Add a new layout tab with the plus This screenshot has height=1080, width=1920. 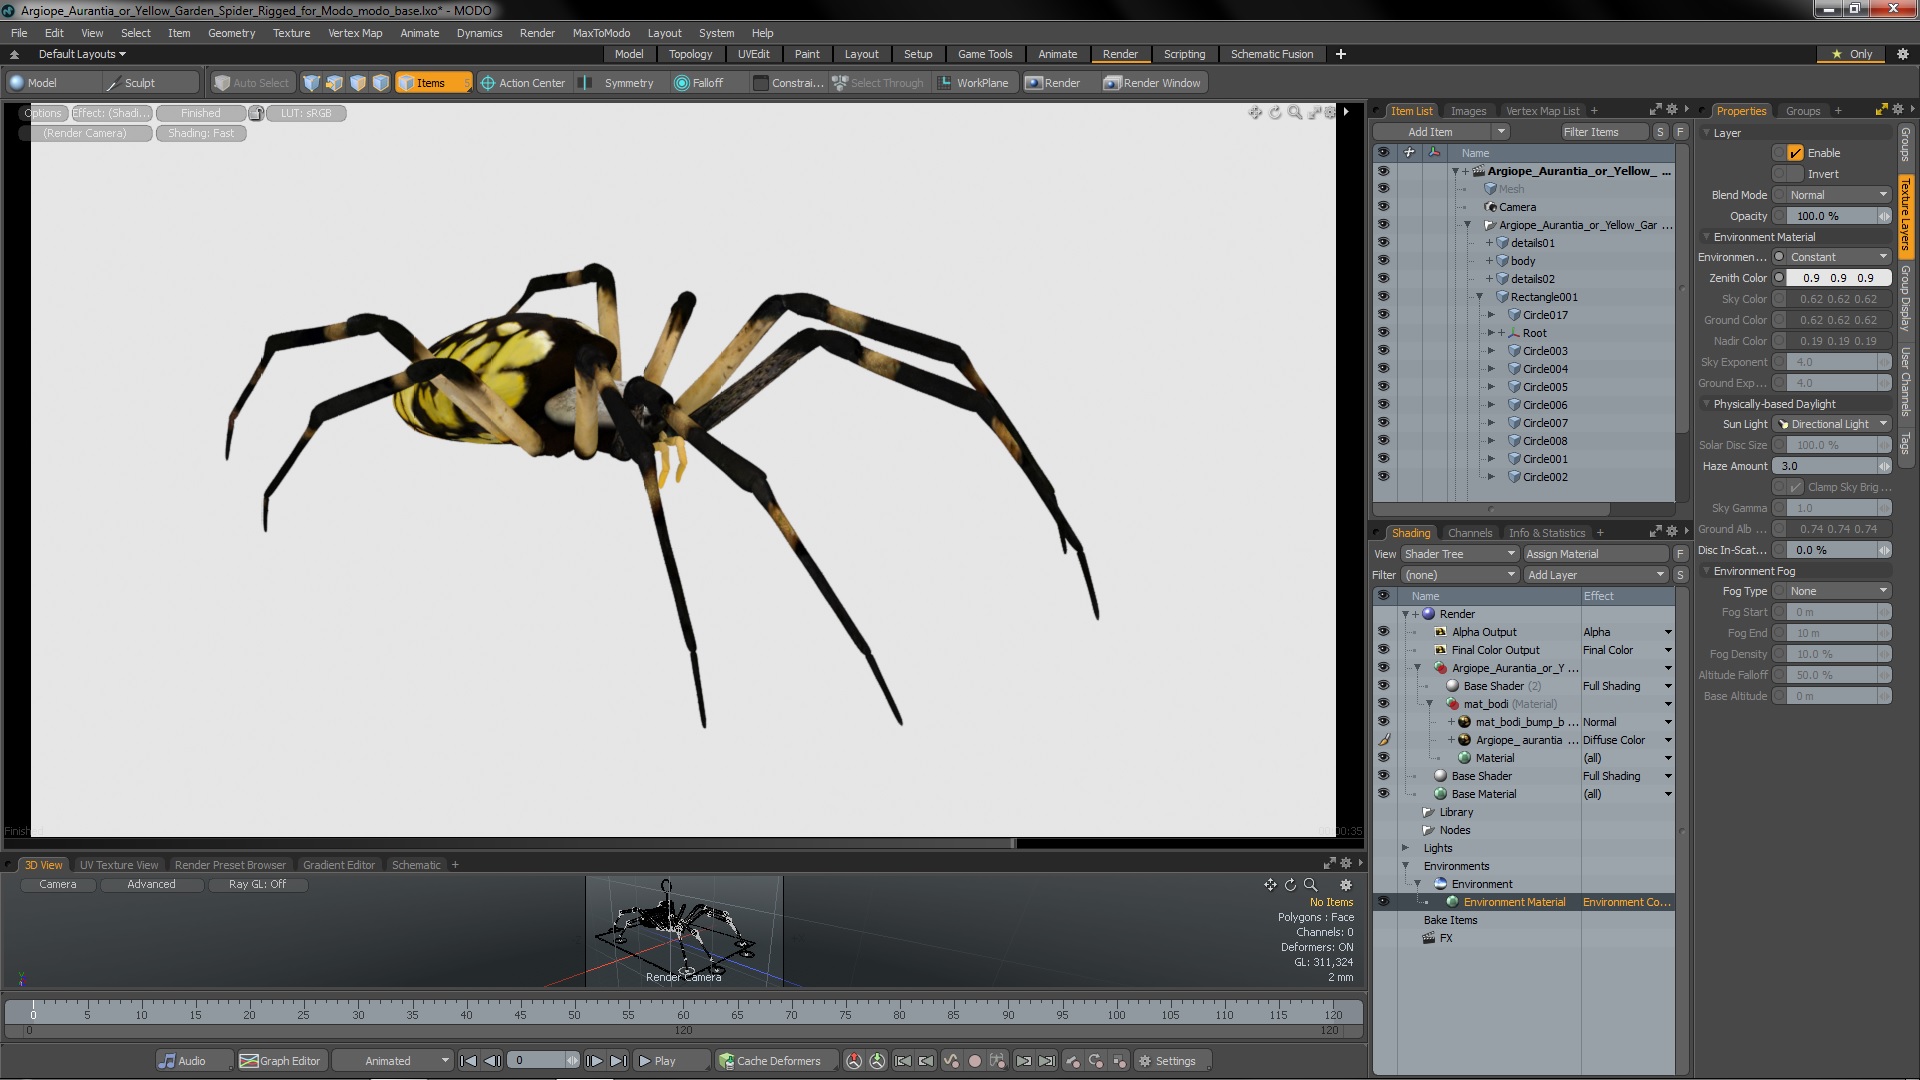(x=1341, y=54)
